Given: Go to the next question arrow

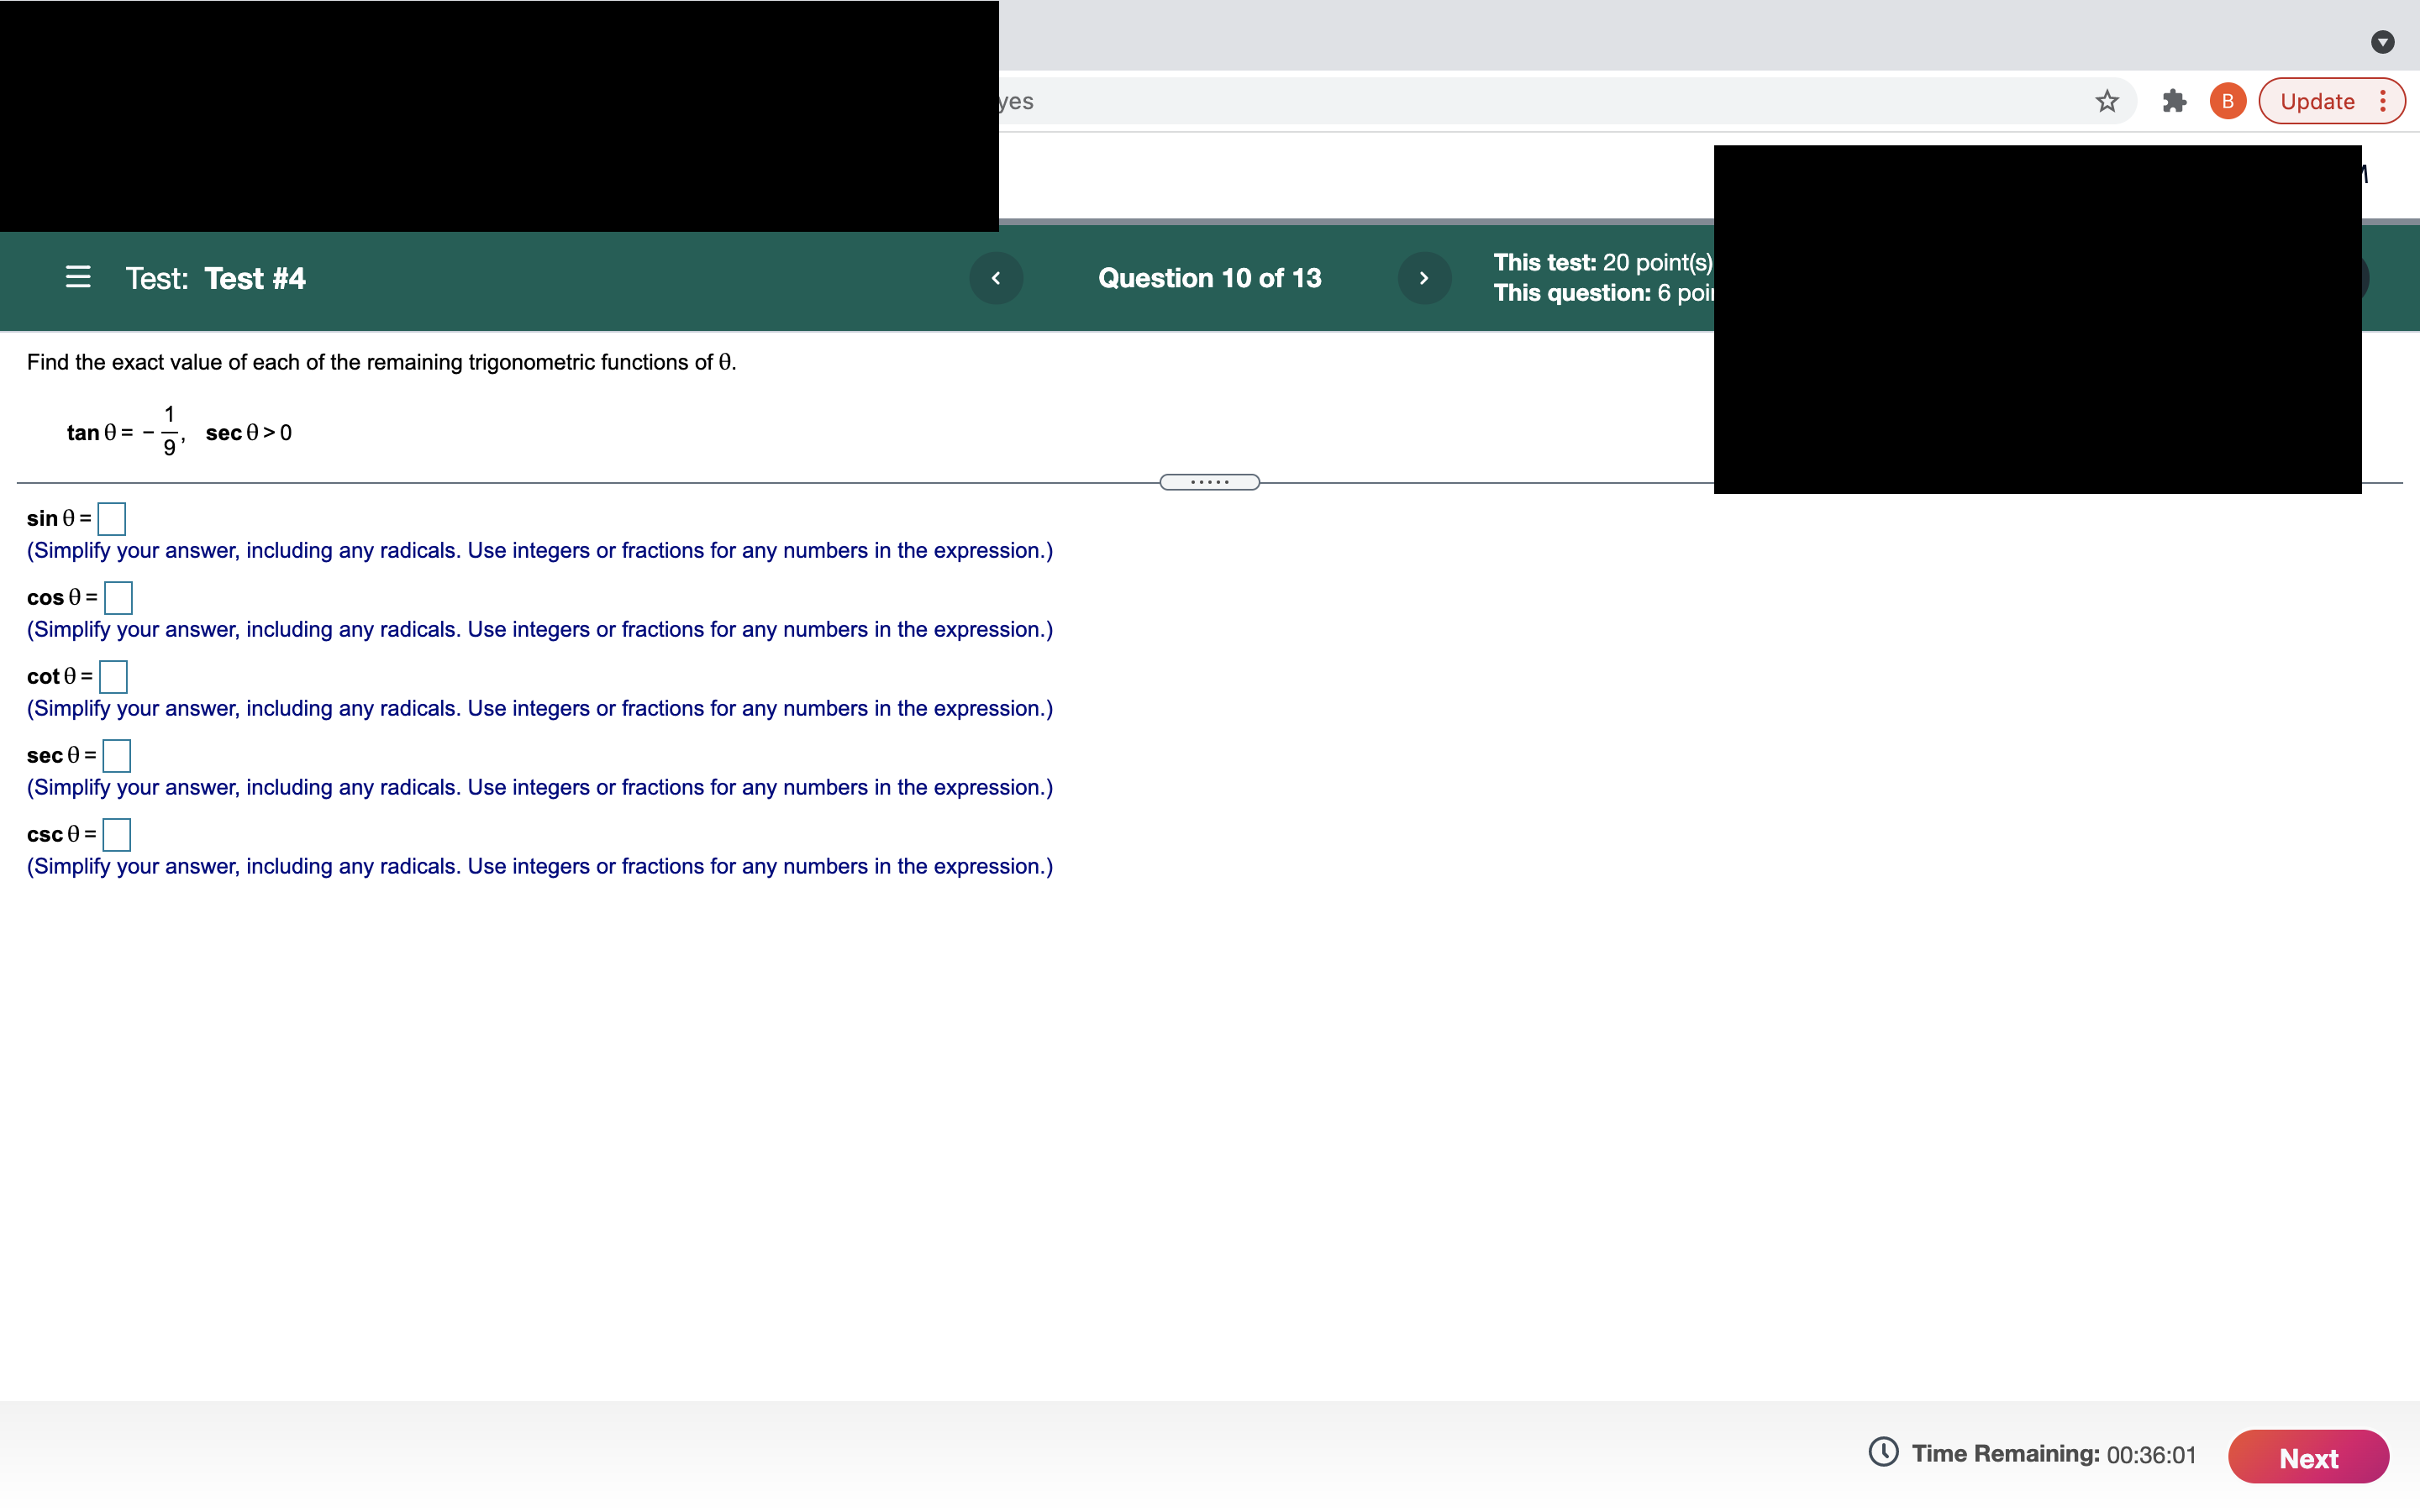Looking at the screenshot, I should pos(1424,278).
